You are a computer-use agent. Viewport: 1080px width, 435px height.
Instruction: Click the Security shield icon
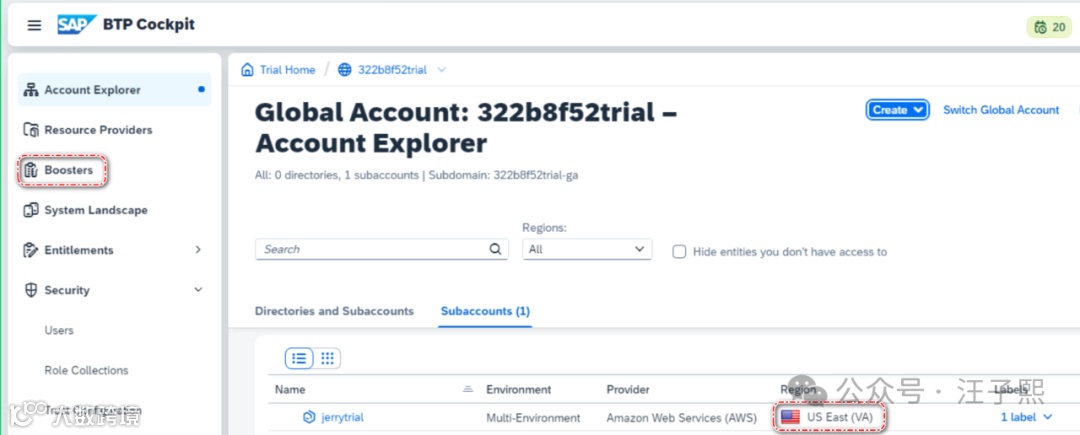click(30, 290)
